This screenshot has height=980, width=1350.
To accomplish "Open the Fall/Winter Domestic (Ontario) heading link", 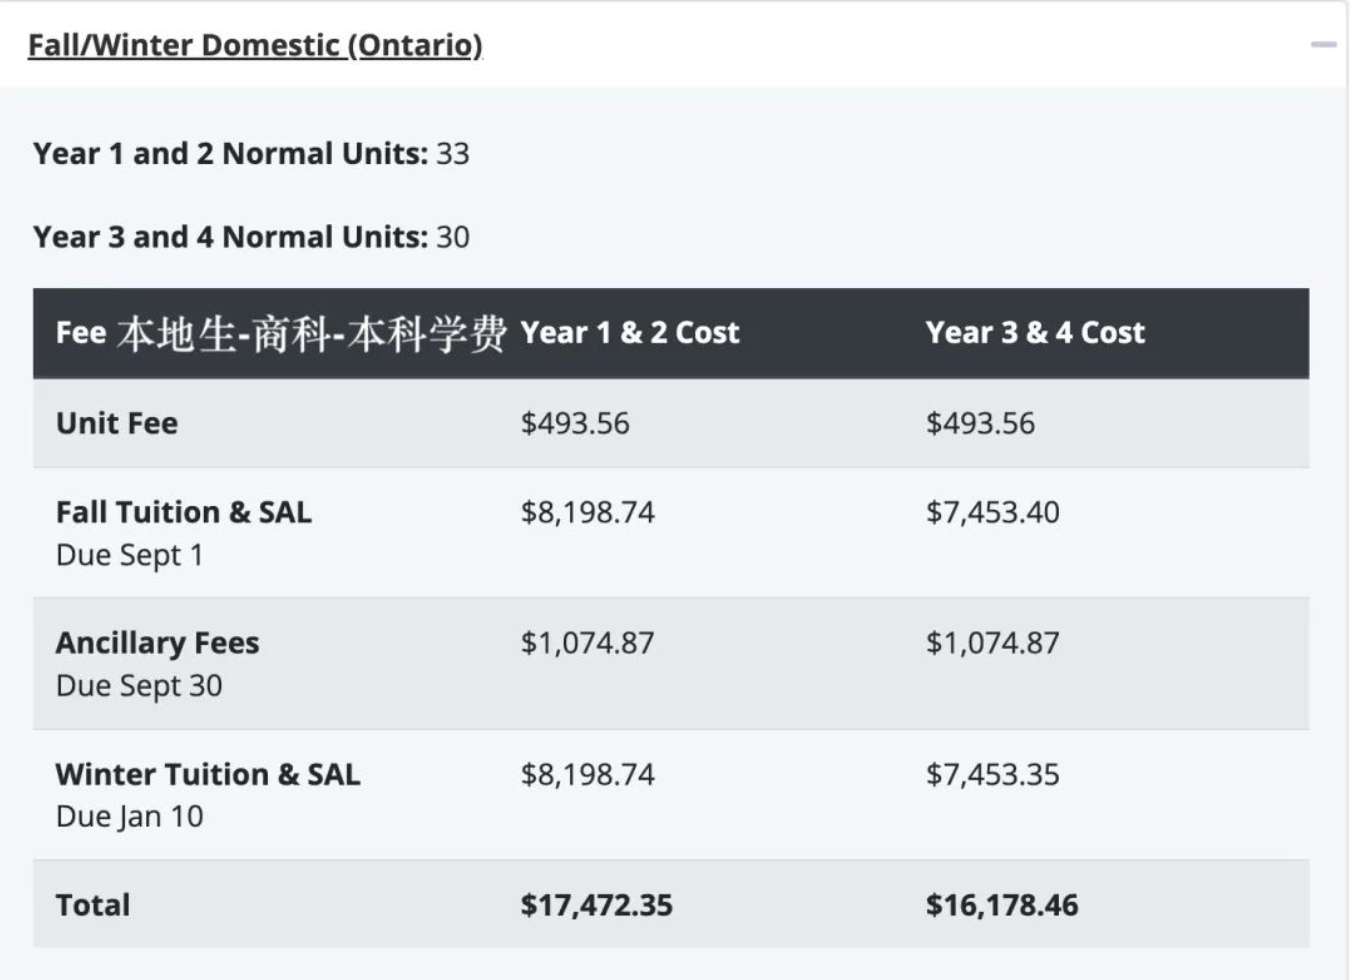I will coord(255,45).
